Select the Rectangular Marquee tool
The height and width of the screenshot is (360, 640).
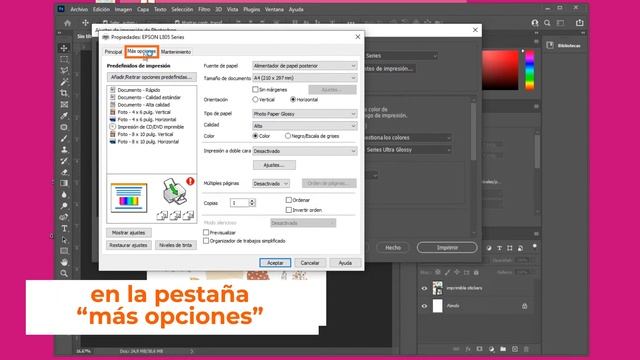[64, 60]
